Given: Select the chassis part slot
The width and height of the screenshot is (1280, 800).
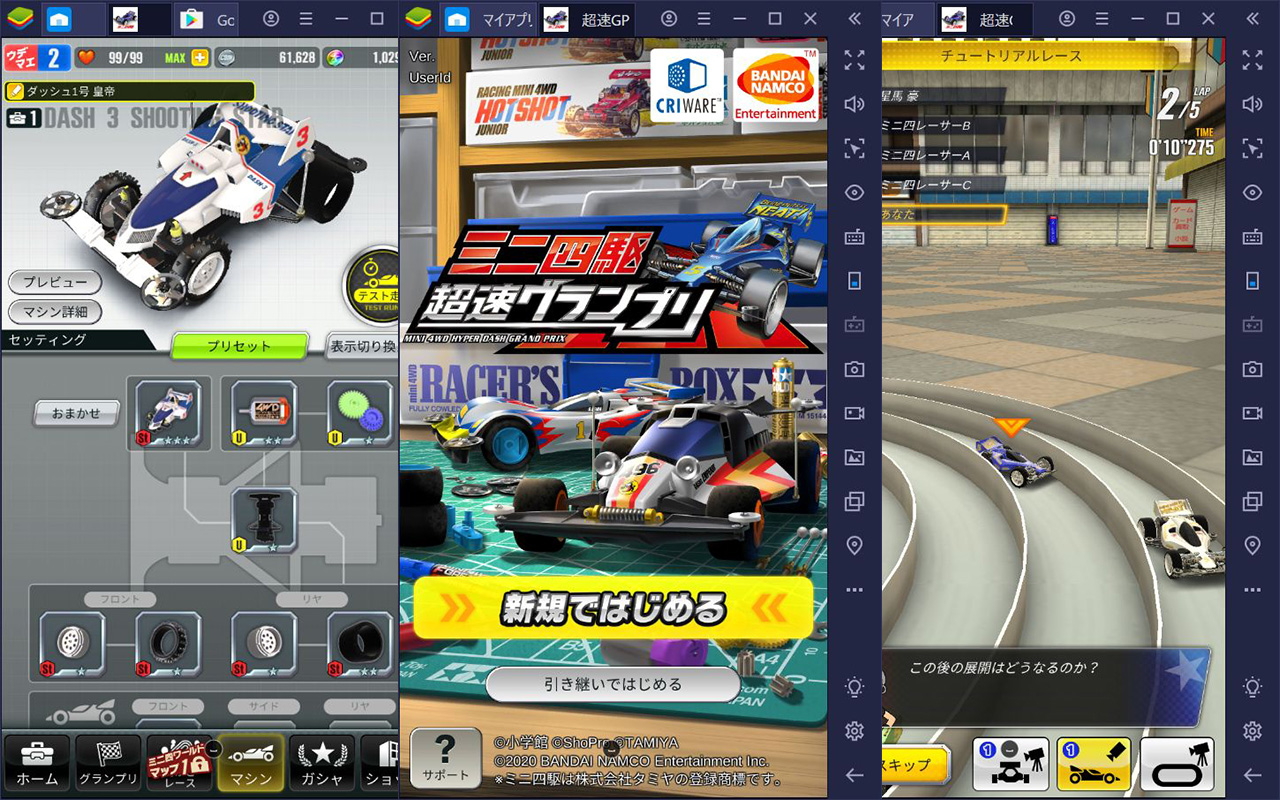Looking at the screenshot, I should (x=264, y=521).
